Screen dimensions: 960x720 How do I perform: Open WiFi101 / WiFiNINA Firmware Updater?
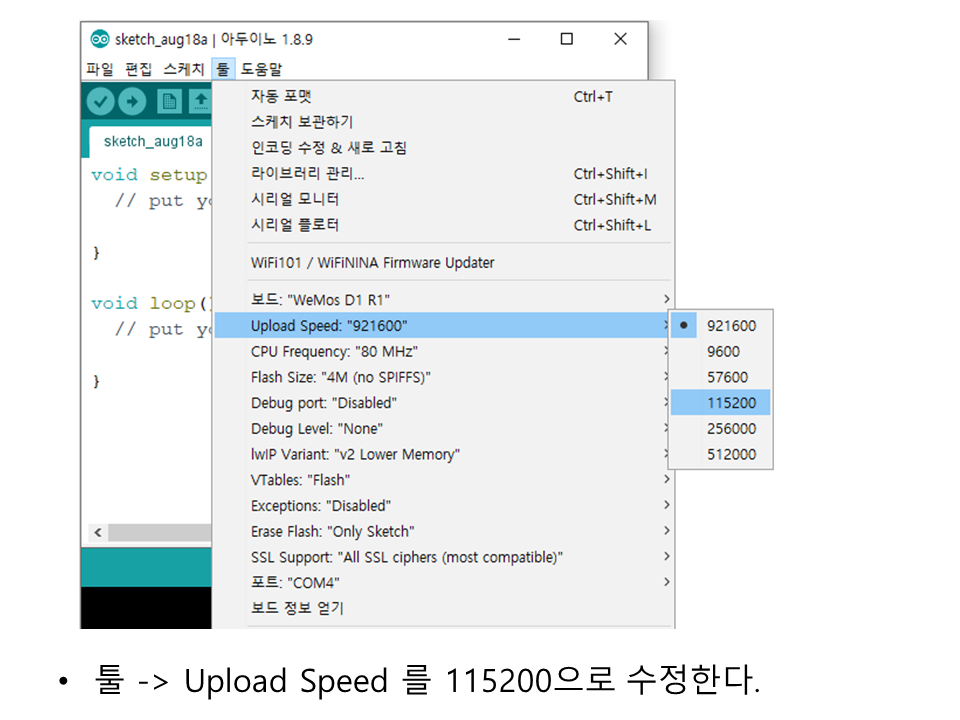point(445,263)
